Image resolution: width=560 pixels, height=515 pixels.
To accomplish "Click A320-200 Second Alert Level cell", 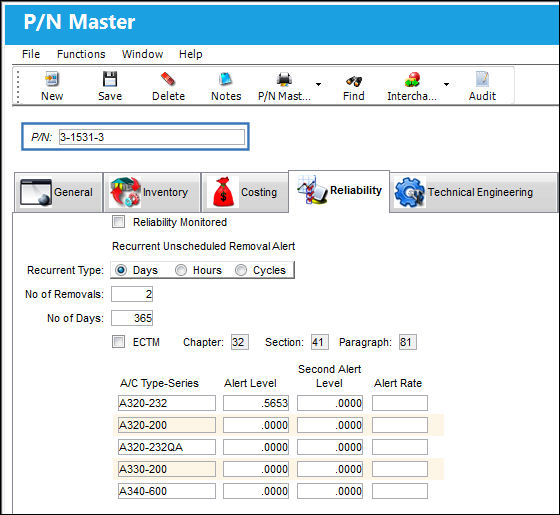I will [x=330, y=425].
